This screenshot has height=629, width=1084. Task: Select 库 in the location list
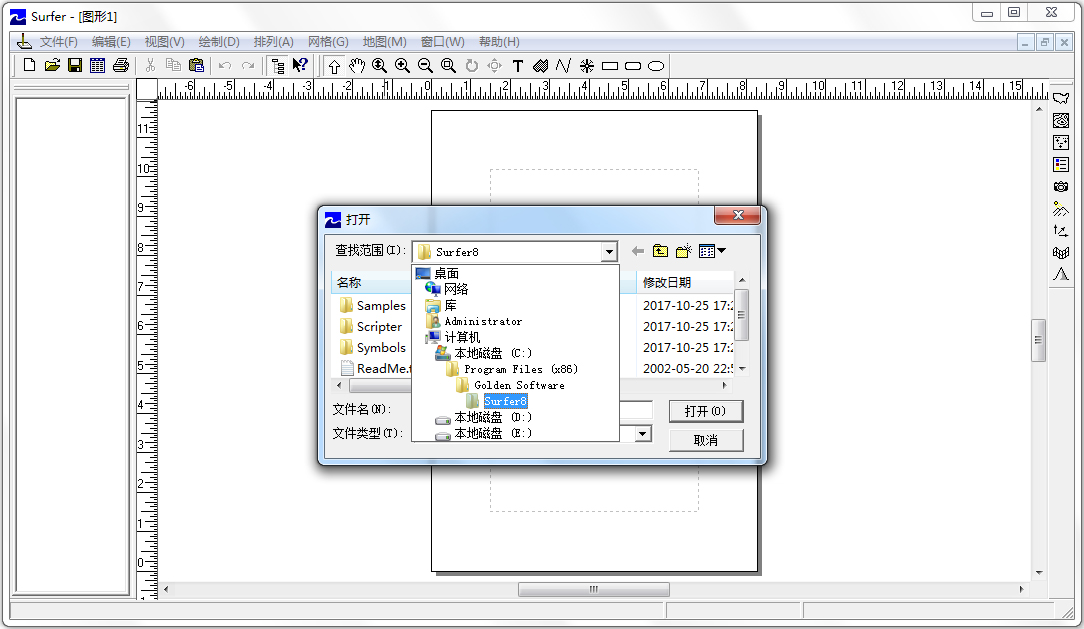(450, 305)
